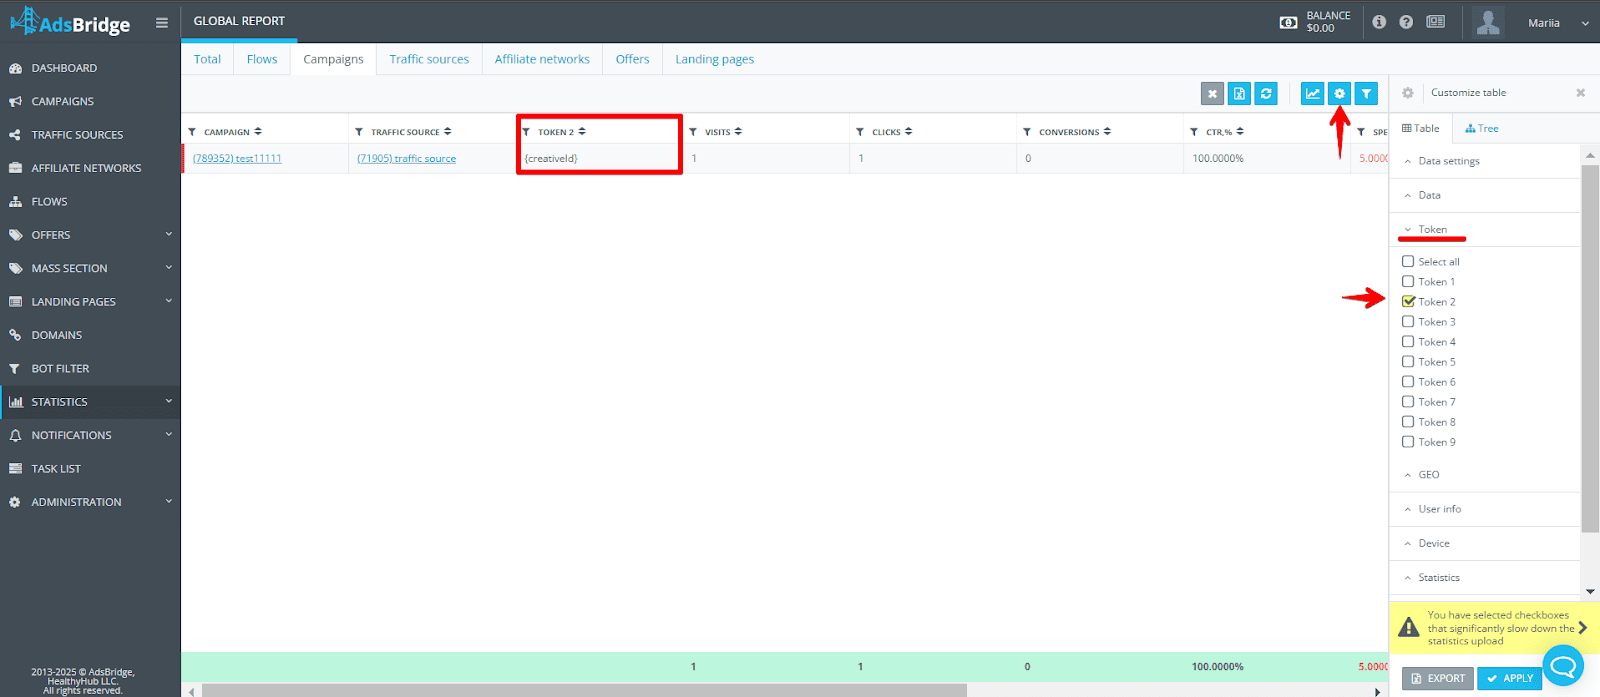Enable the Token 6 checkbox
The image size is (1600, 697).
[1408, 381]
